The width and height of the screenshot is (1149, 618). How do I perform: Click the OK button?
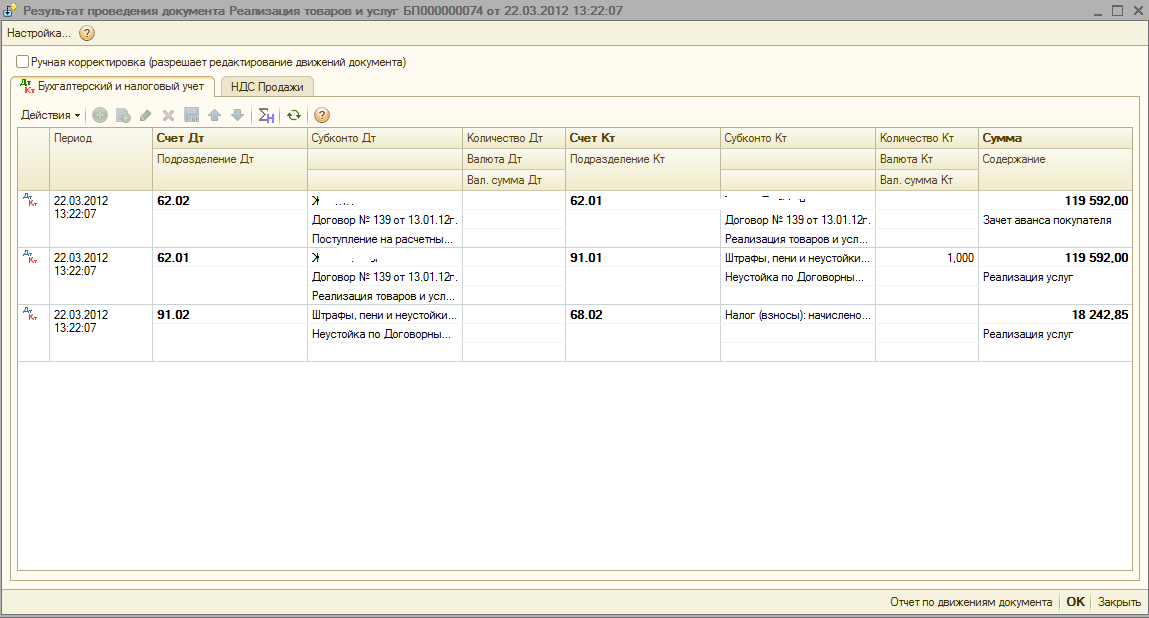(1075, 602)
